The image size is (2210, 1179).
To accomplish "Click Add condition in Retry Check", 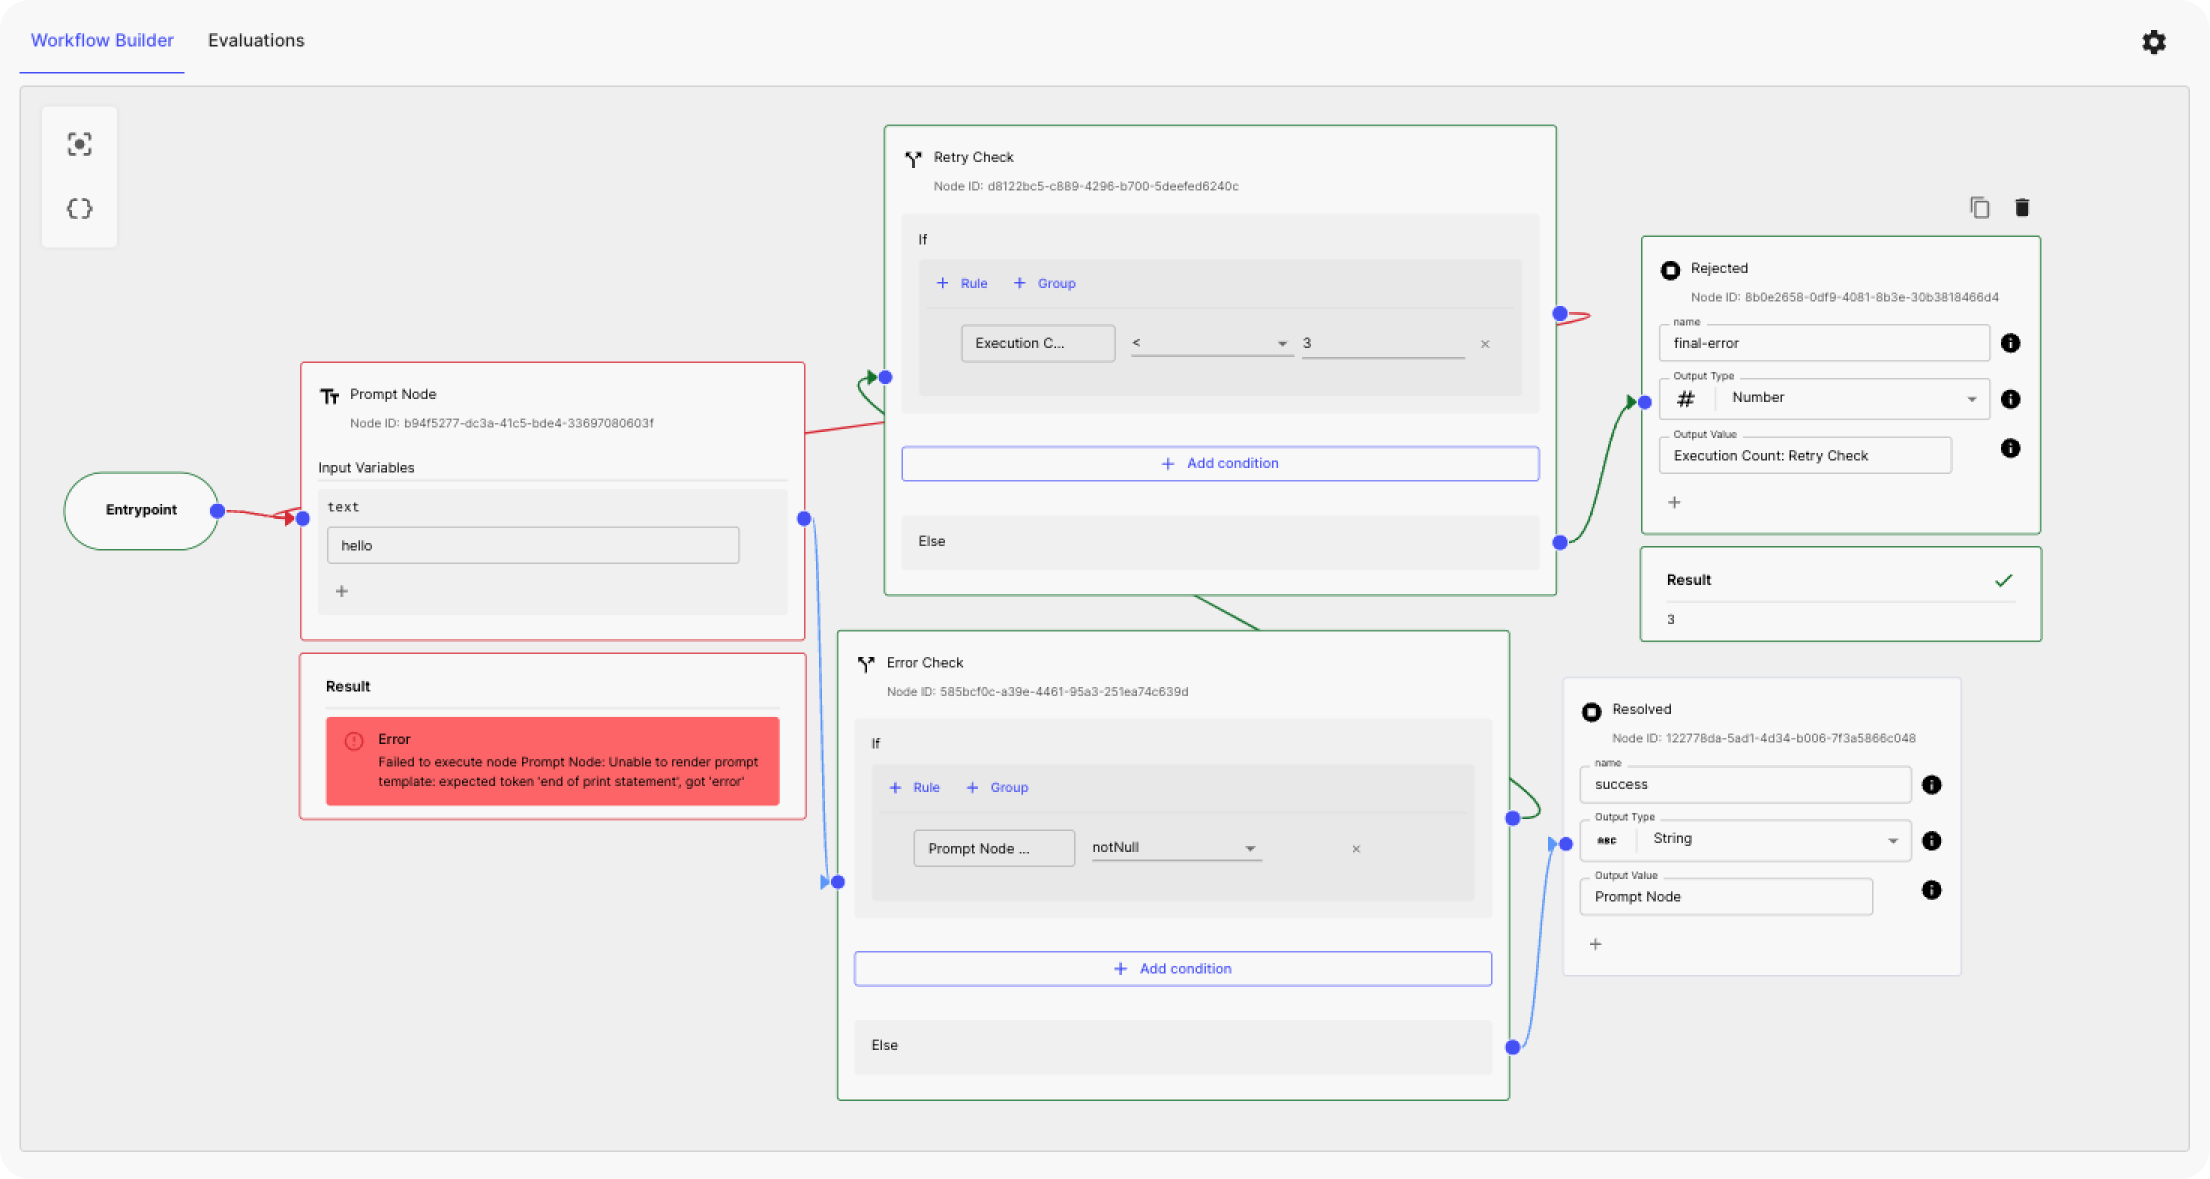I will pos(1220,463).
